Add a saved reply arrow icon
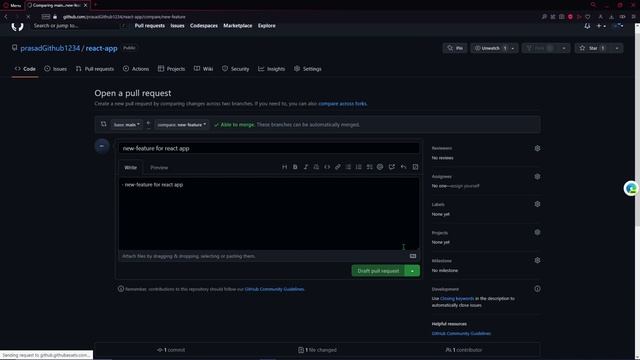 click(403, 167)
